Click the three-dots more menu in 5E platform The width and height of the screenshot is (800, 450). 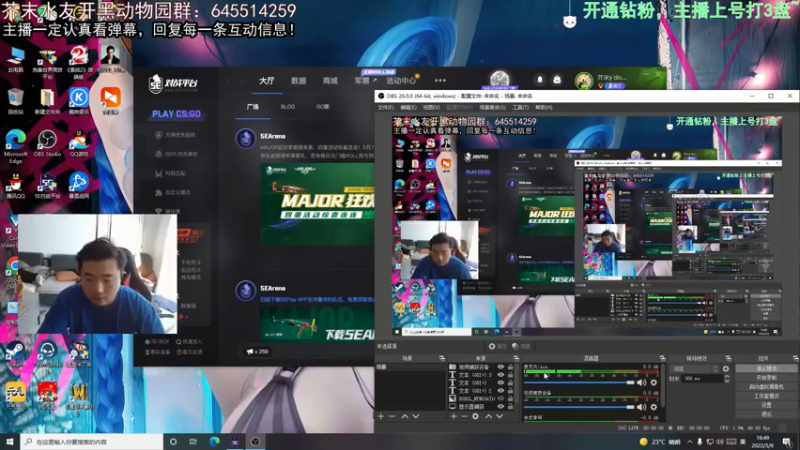[440, 80]
